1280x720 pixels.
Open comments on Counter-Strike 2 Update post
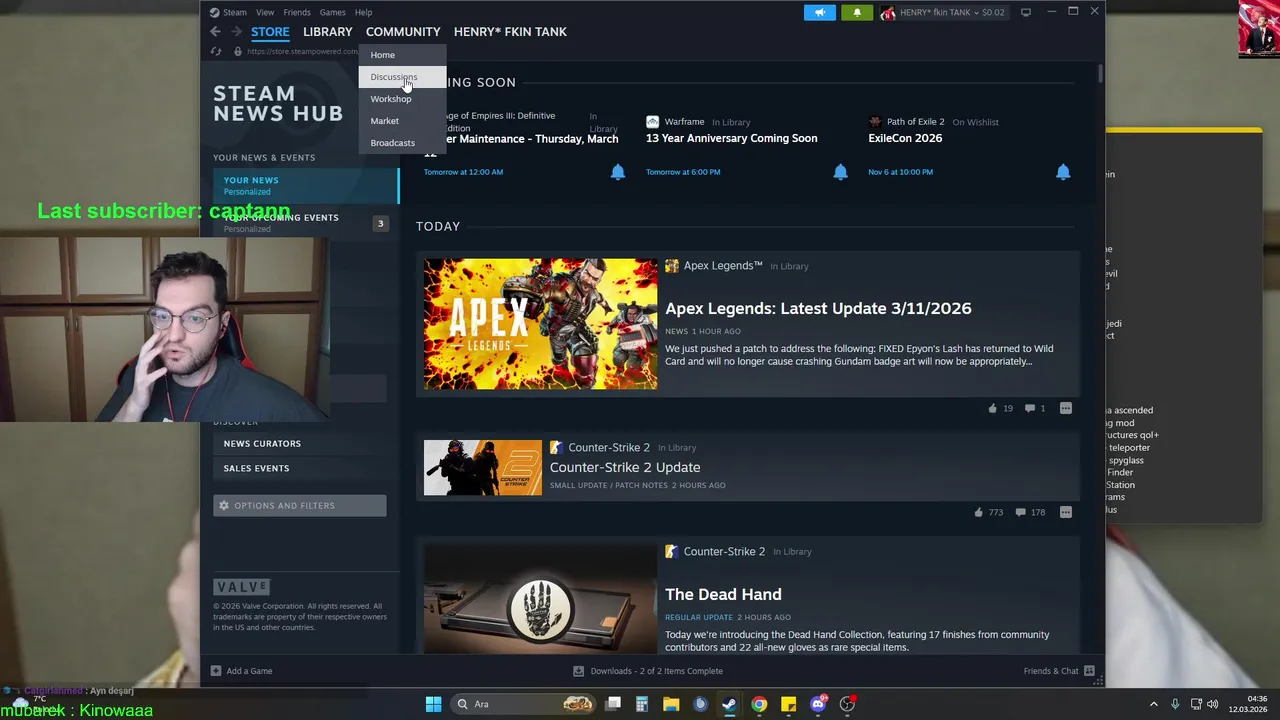(x=1020, y=512)
